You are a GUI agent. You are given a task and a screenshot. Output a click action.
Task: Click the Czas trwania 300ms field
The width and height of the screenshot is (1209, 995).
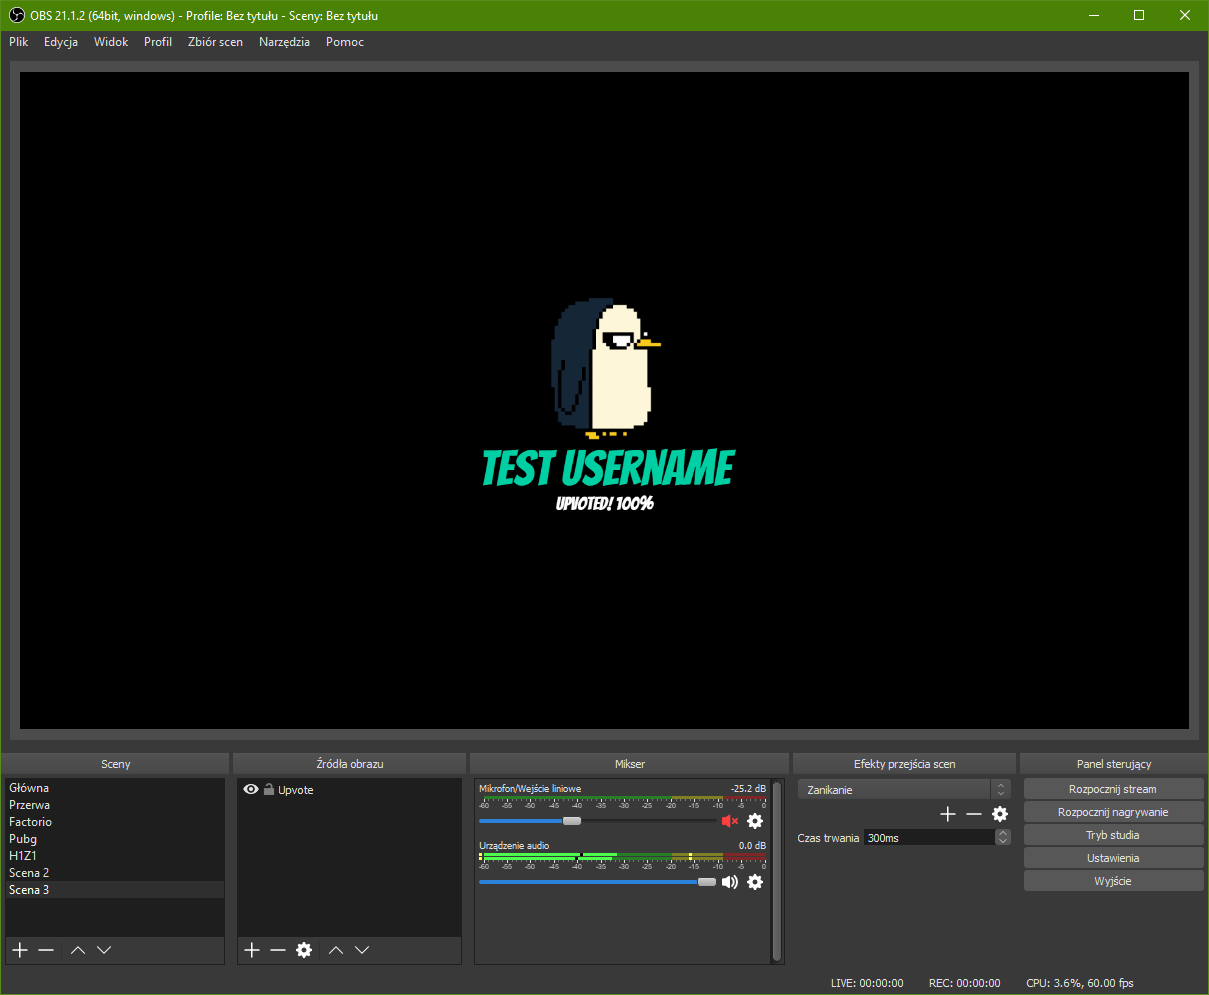929,838
